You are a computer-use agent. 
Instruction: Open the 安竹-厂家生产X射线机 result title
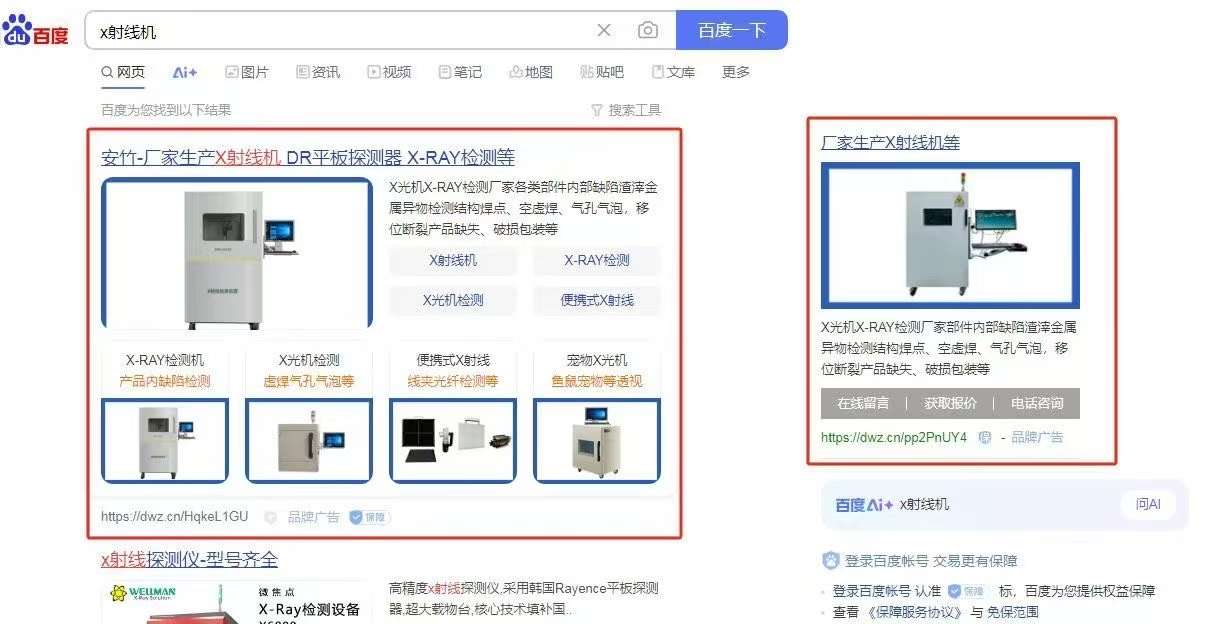point(308,157)
